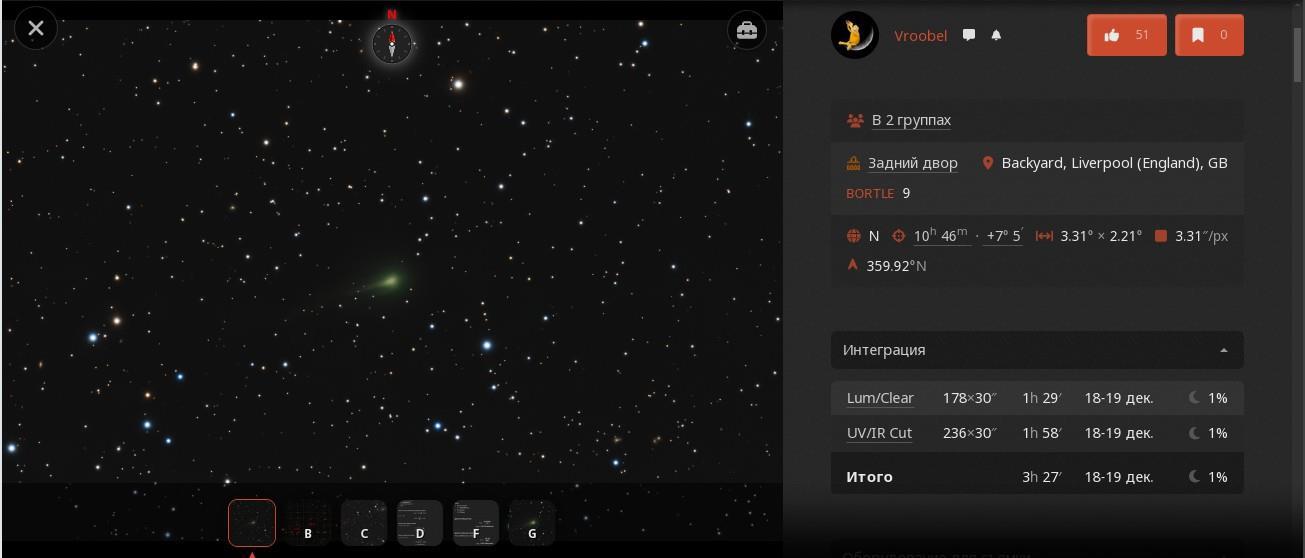Like the image with thumbs-up button

coord(1126,35)
